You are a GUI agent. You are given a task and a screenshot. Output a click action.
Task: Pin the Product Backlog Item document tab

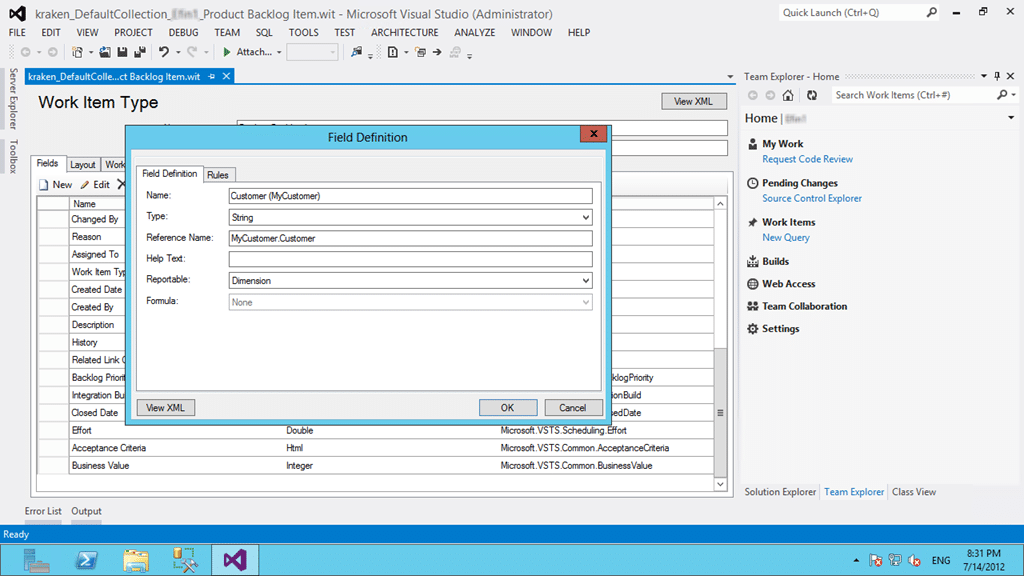click(212, 76)
